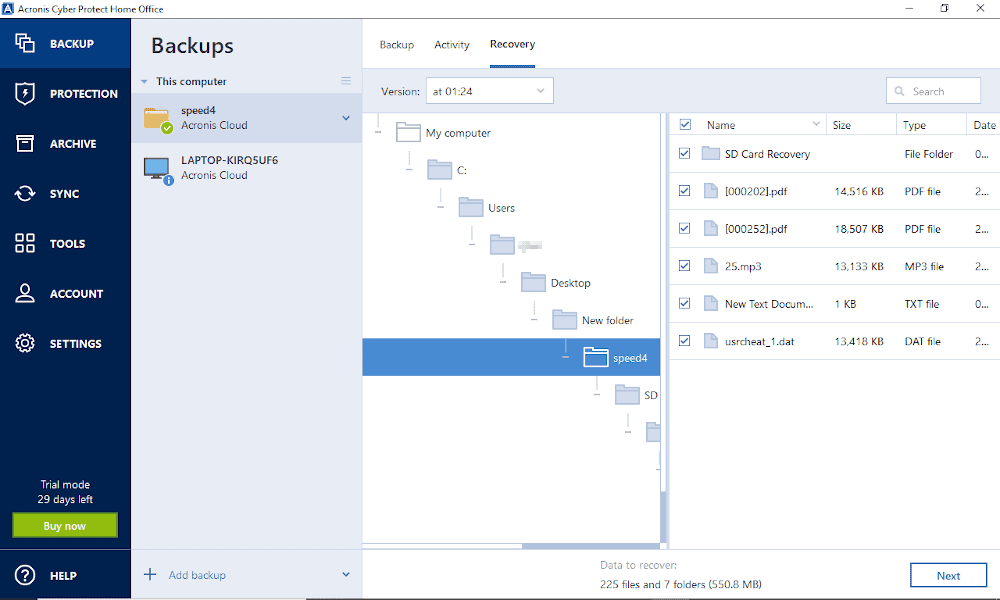This screenshot has width=1000, height=600.
Task: Click the Protection shield icon
Action: (x=25, y=93)
